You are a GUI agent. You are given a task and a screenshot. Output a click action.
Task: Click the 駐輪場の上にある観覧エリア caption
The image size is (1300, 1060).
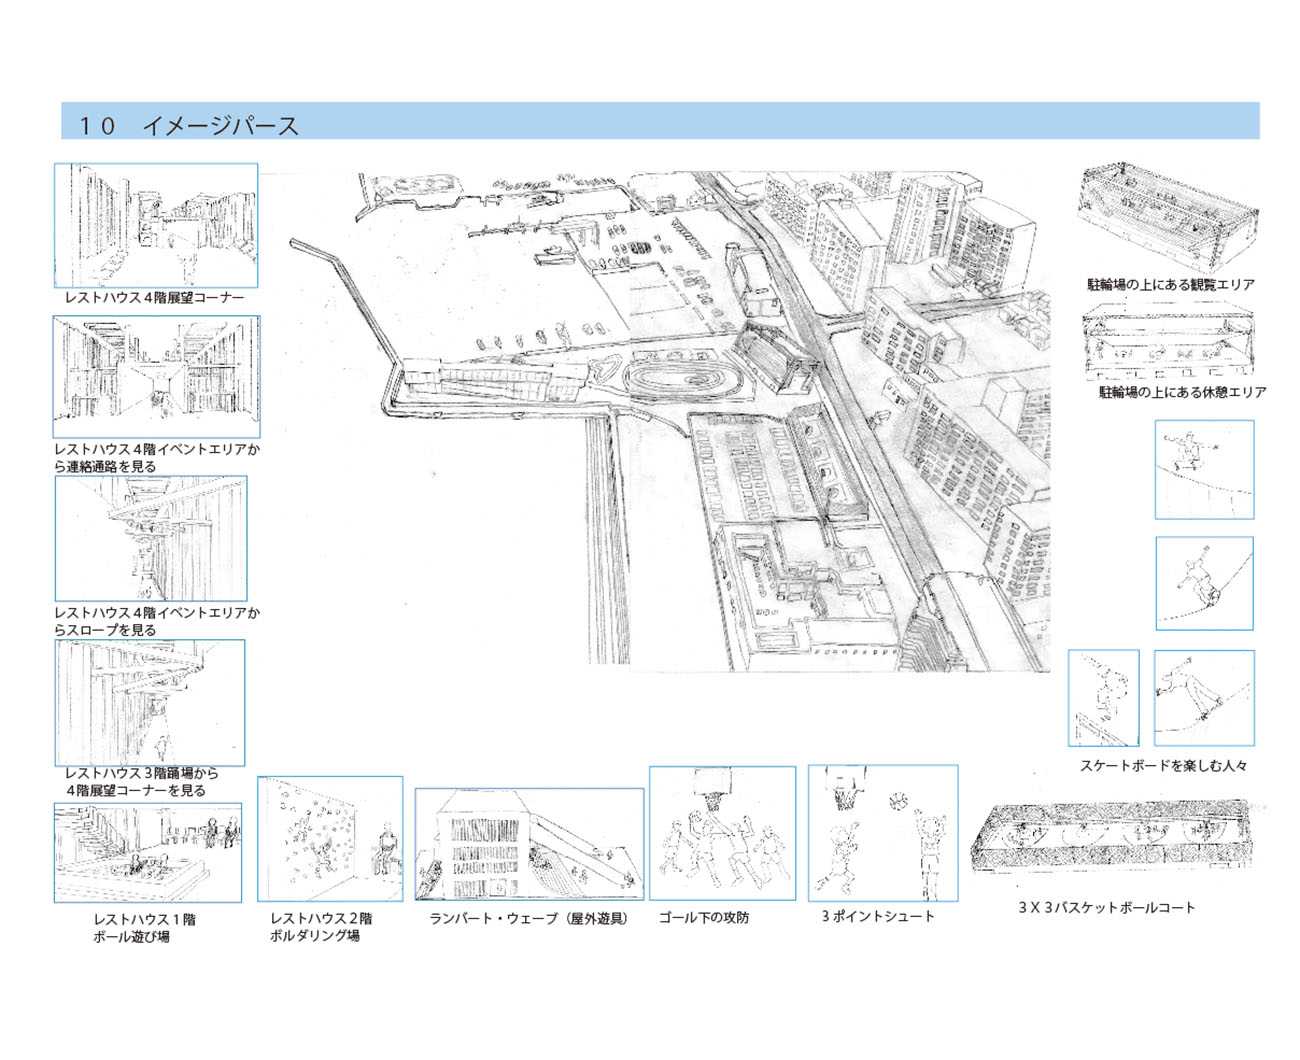coord(1170,285)
